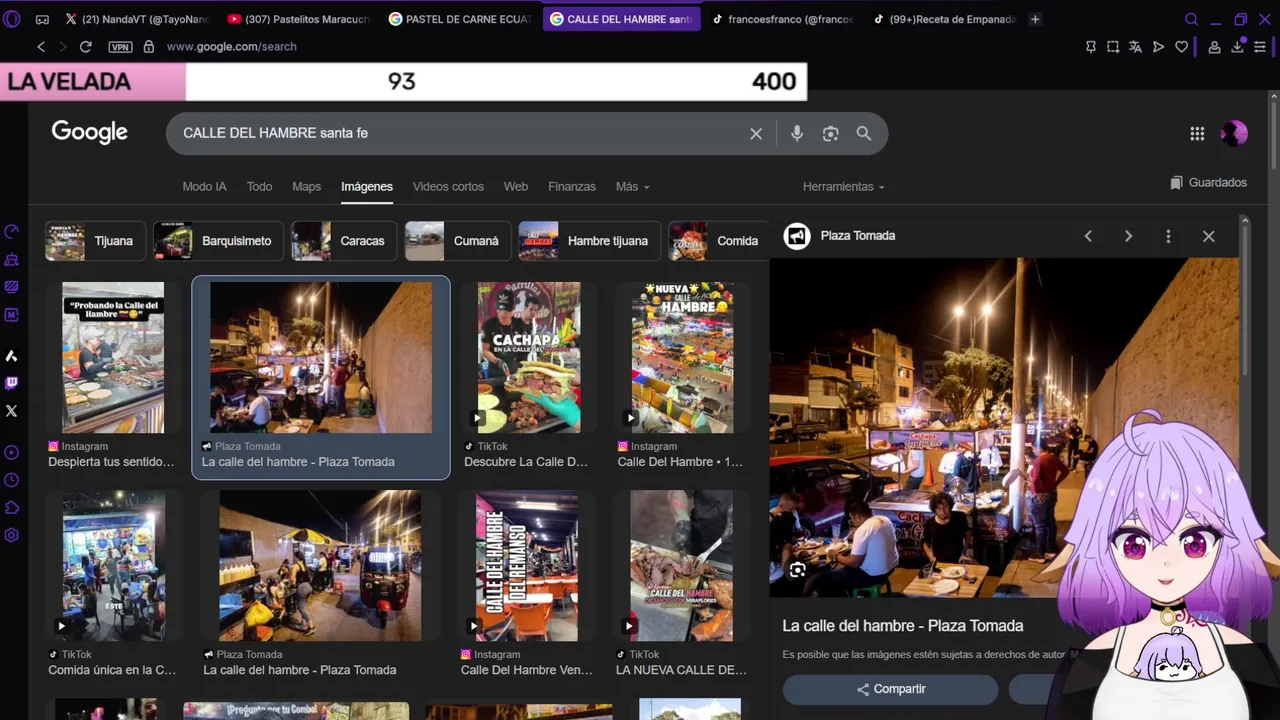Screen dimensions: 1280x720
Task: Switch to Todo results tab
Action: pos(259,187)
